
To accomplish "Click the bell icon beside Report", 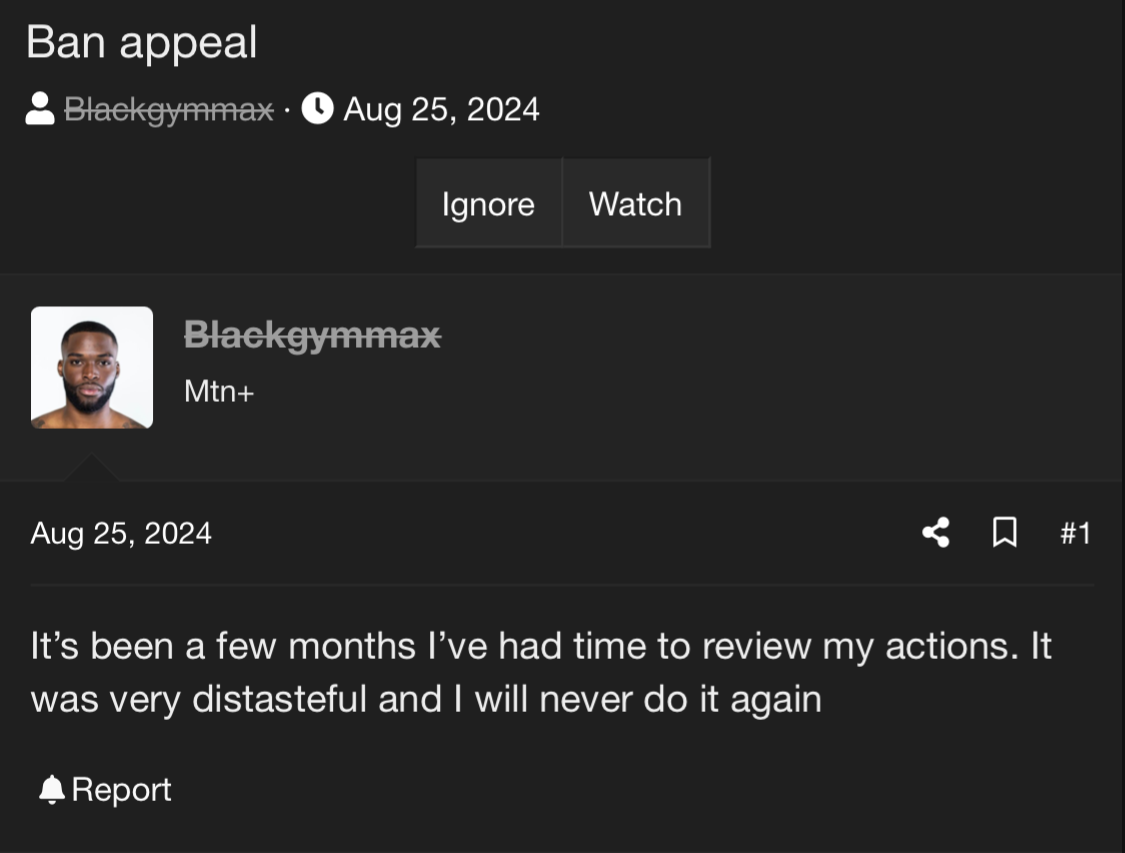I will [x=51, y=790].
